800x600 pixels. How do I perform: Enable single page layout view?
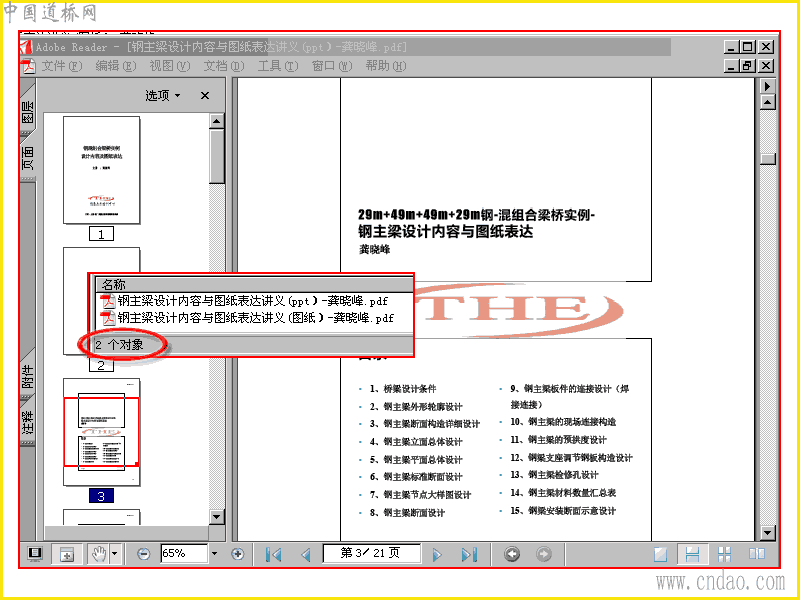[661, 554]
